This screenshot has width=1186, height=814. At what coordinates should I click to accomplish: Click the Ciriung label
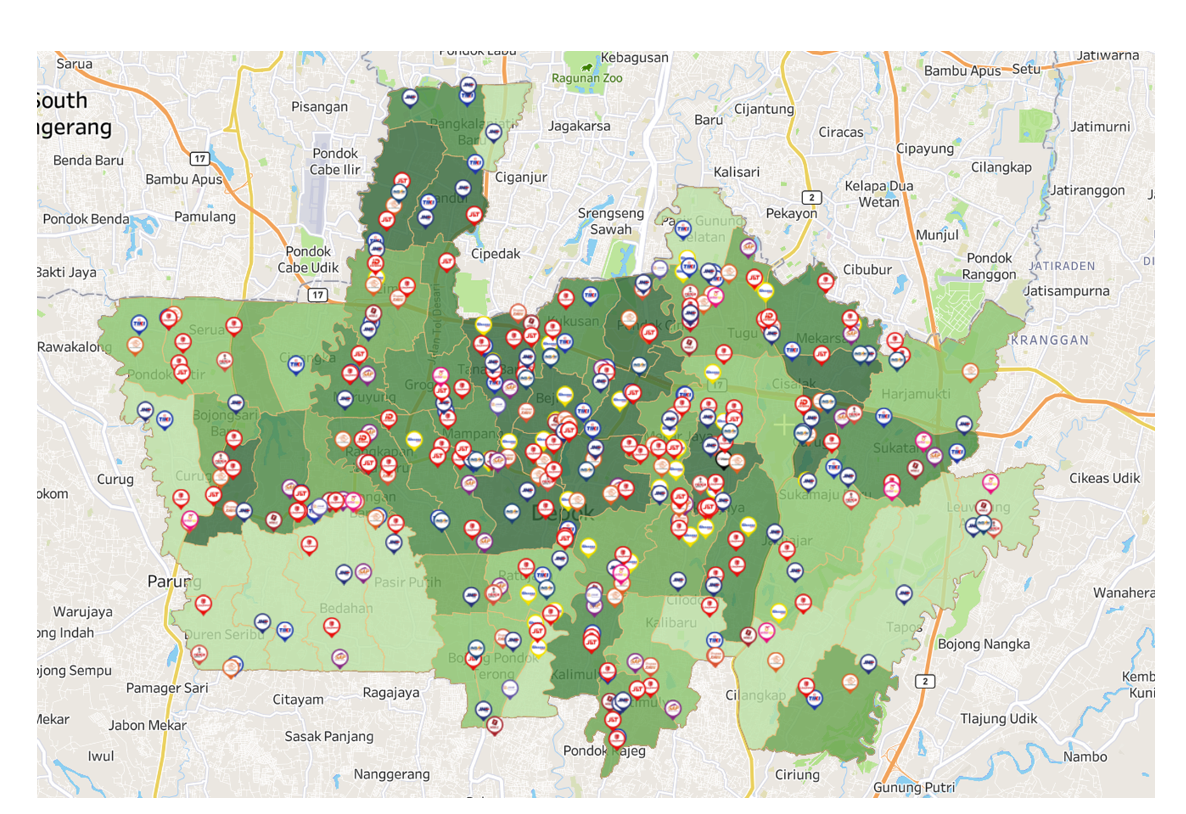797,775
